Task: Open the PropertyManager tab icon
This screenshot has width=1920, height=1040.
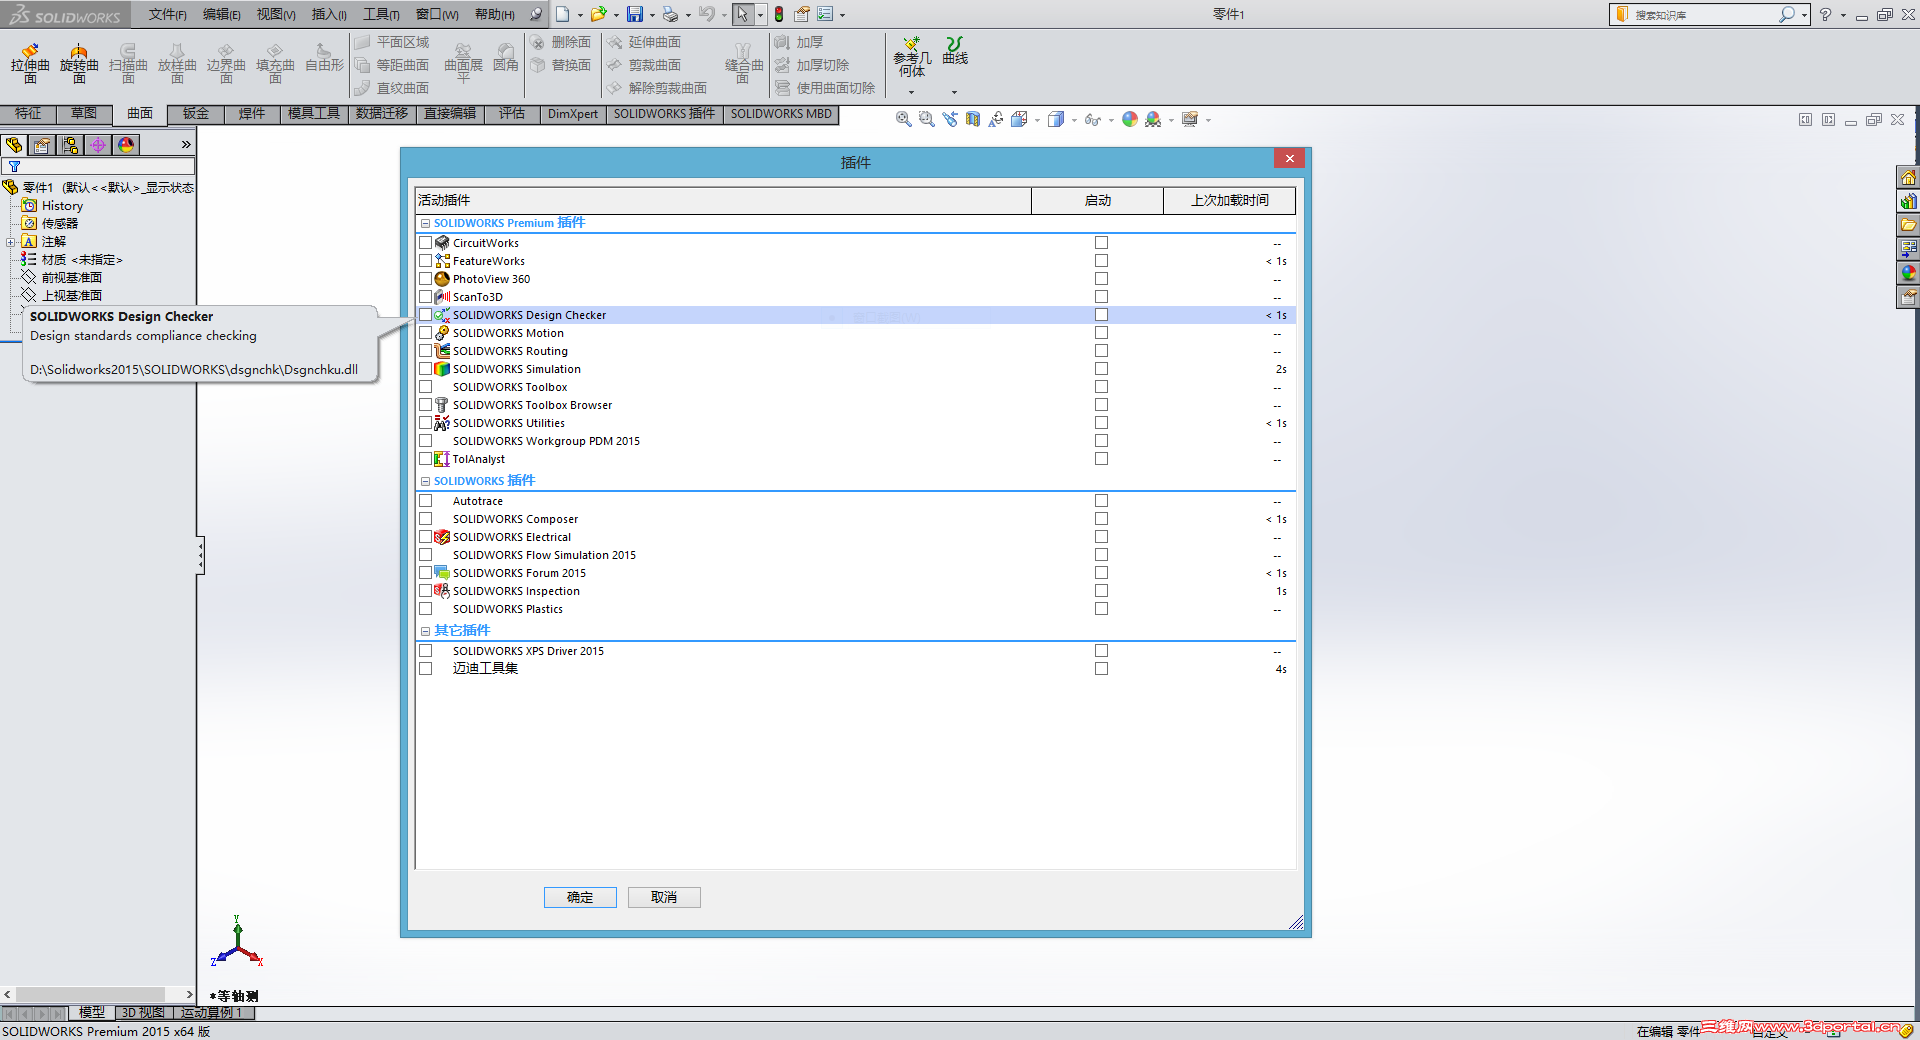Action: click(x=42, y=145)
